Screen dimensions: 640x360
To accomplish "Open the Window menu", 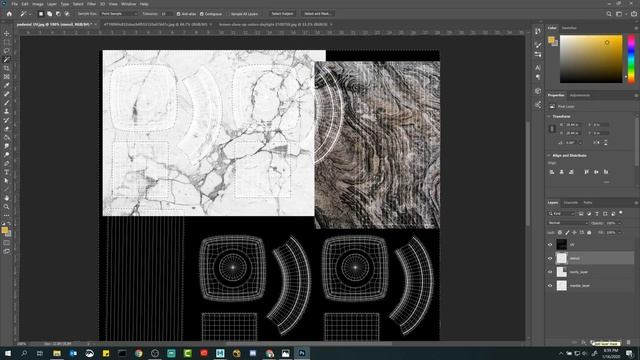I will click(x=129, y=4).
